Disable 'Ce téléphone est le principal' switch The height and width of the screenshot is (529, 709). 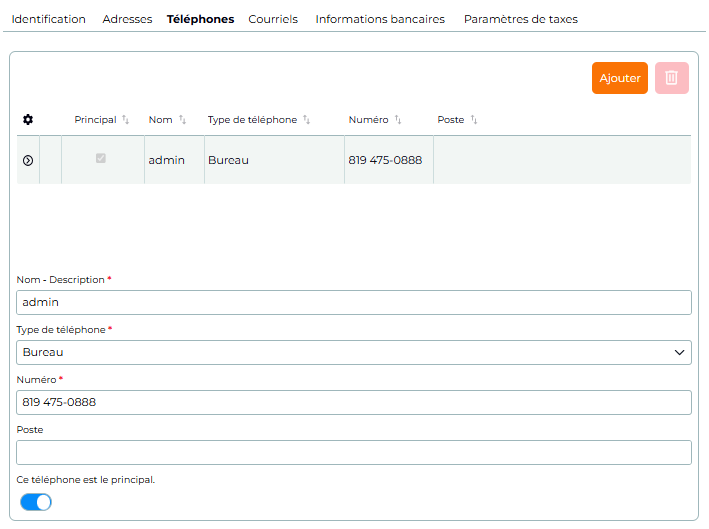(36, 502)
